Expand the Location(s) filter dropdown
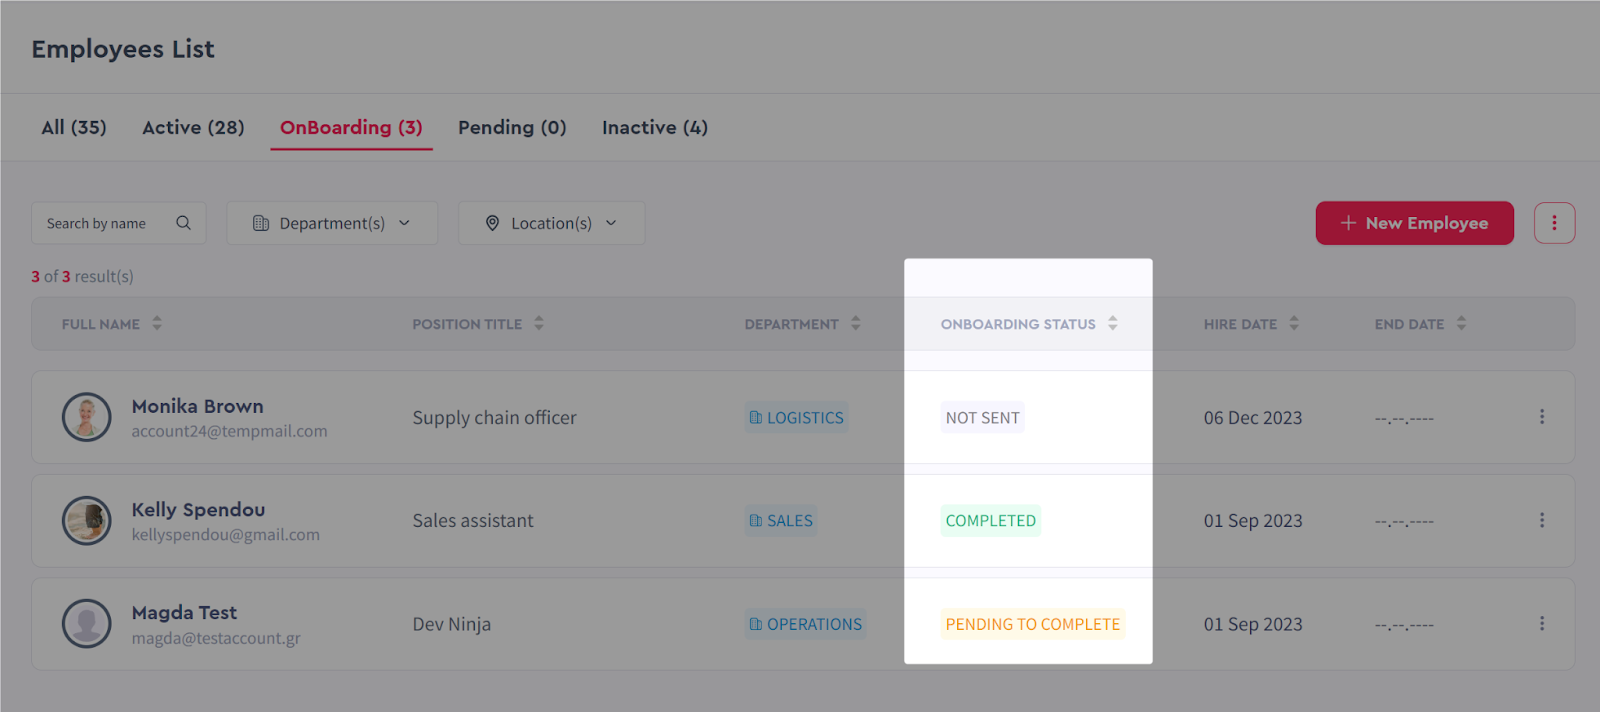The width and height of the screenshot is (1600, 712). click(551, 223)
